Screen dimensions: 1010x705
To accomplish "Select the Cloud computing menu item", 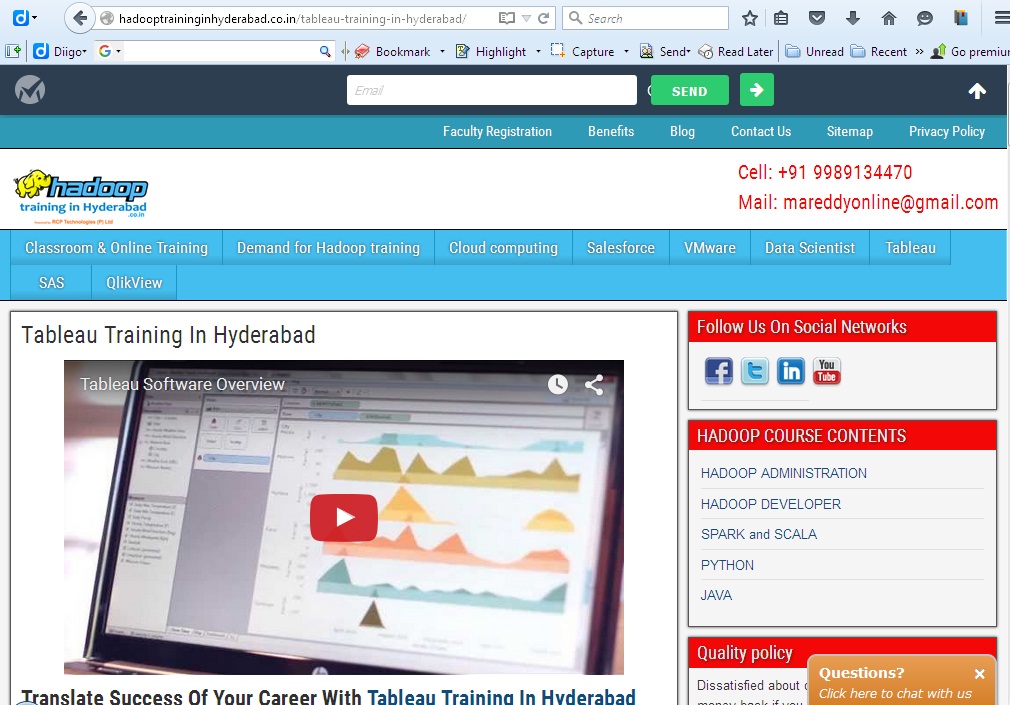I will tap(504, 248).
